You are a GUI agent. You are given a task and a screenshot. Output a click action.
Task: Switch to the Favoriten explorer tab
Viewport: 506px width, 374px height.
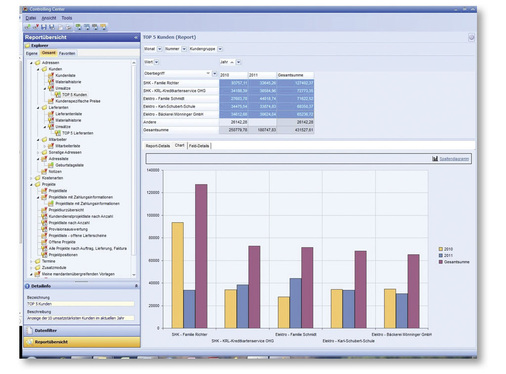[67, 53]
